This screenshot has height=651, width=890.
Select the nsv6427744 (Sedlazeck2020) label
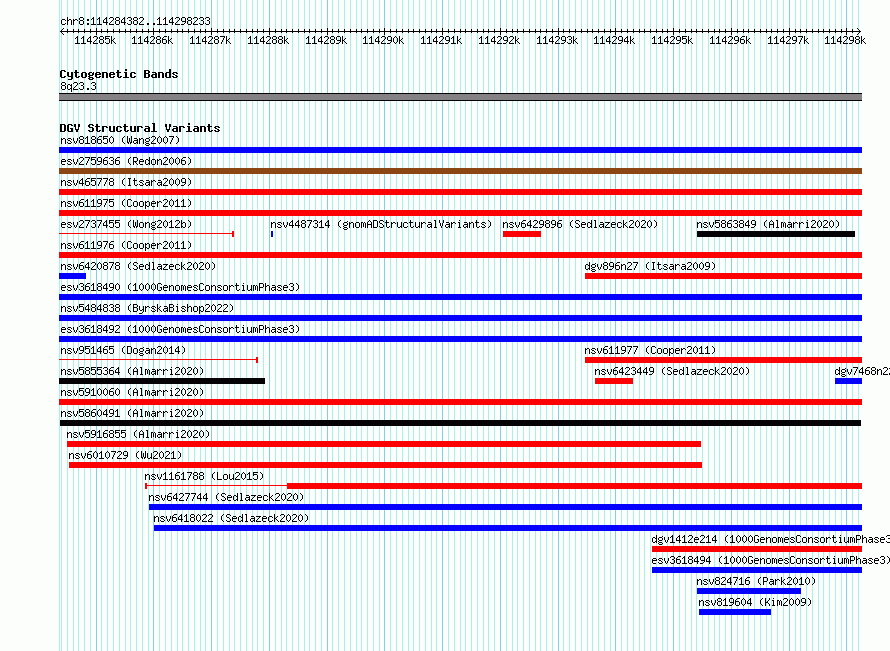[226, 497]
